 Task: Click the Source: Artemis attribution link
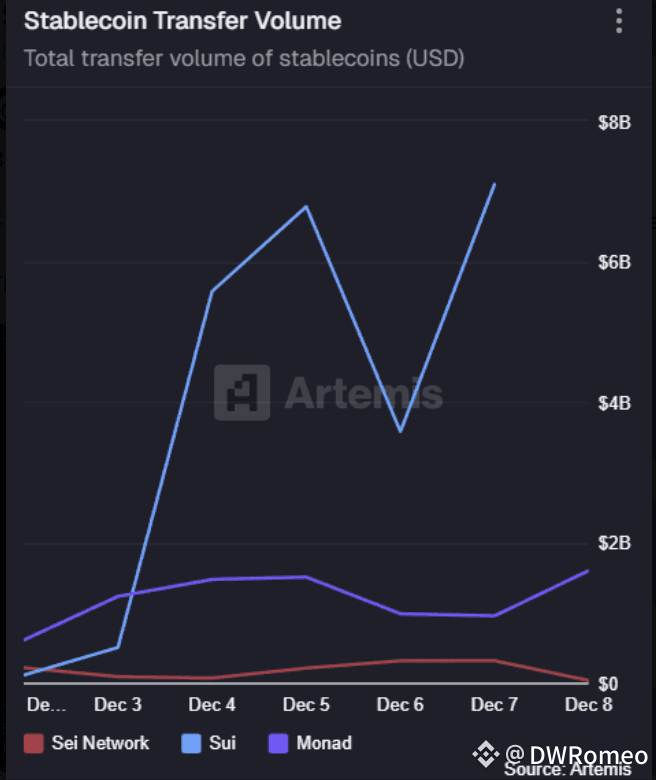567,769
